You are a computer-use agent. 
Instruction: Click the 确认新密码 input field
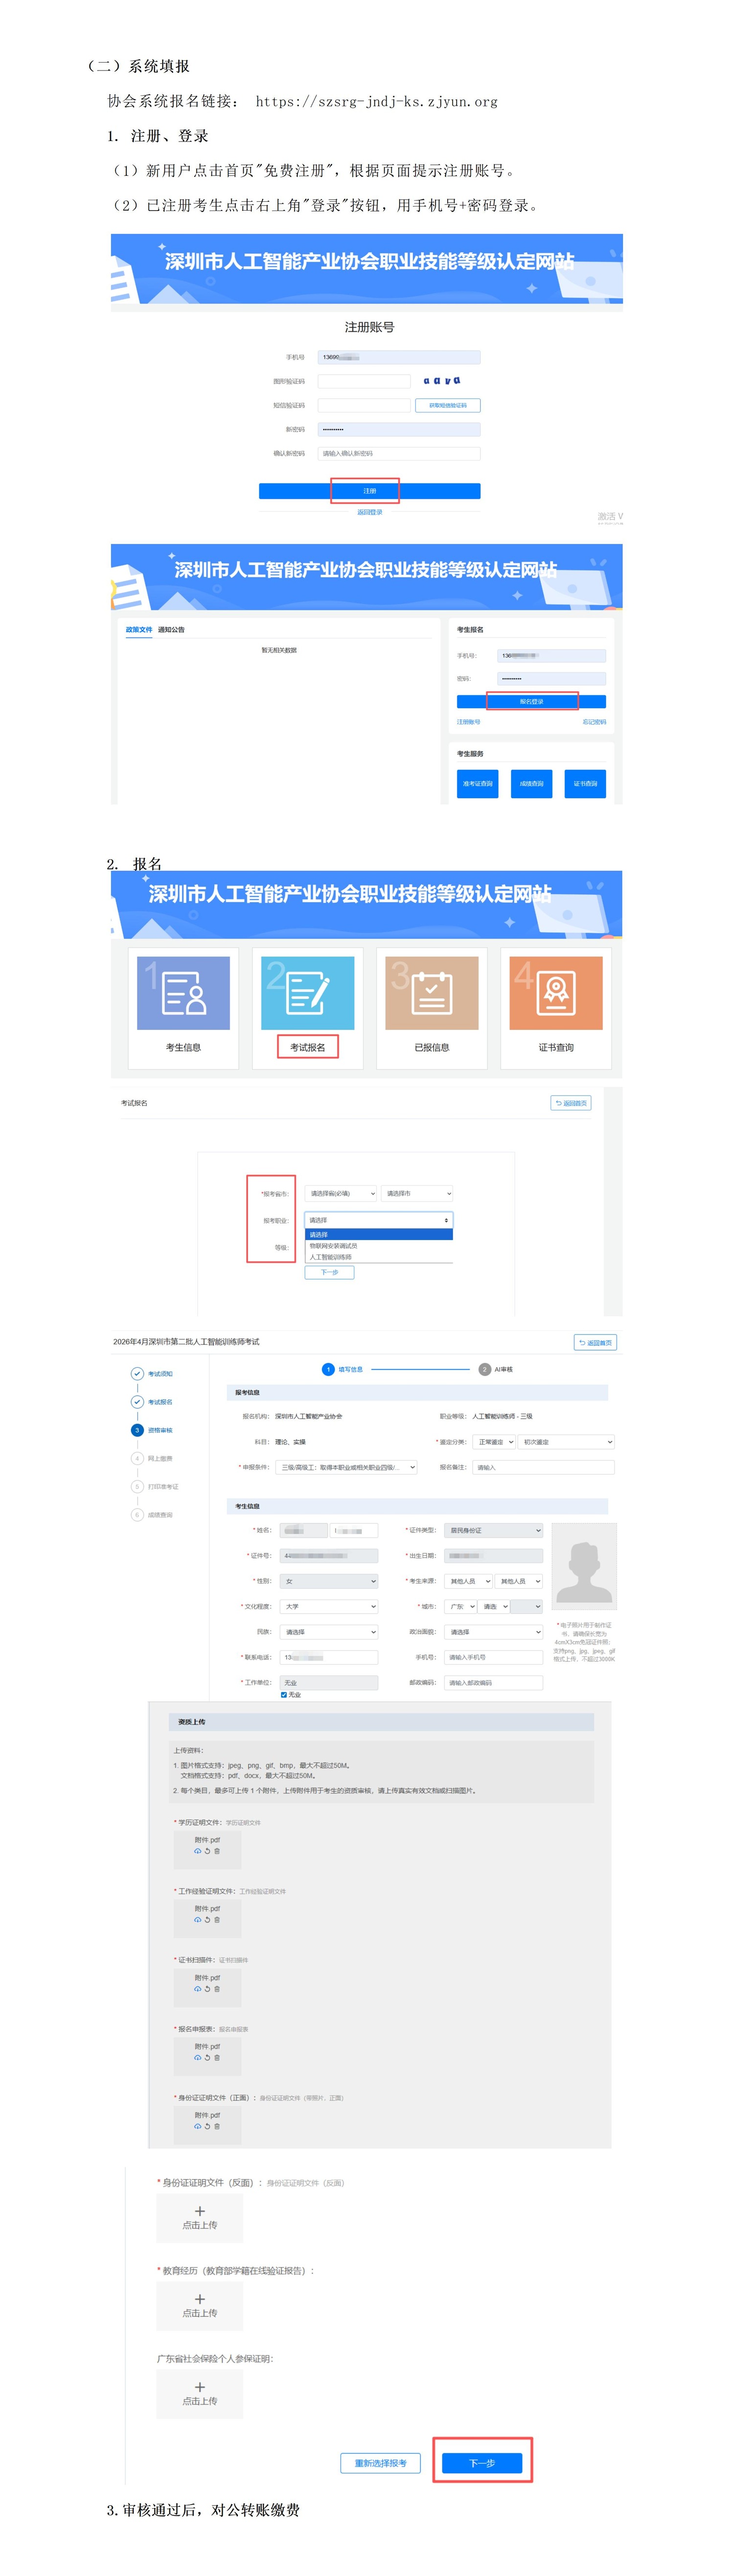pos(399,453)
